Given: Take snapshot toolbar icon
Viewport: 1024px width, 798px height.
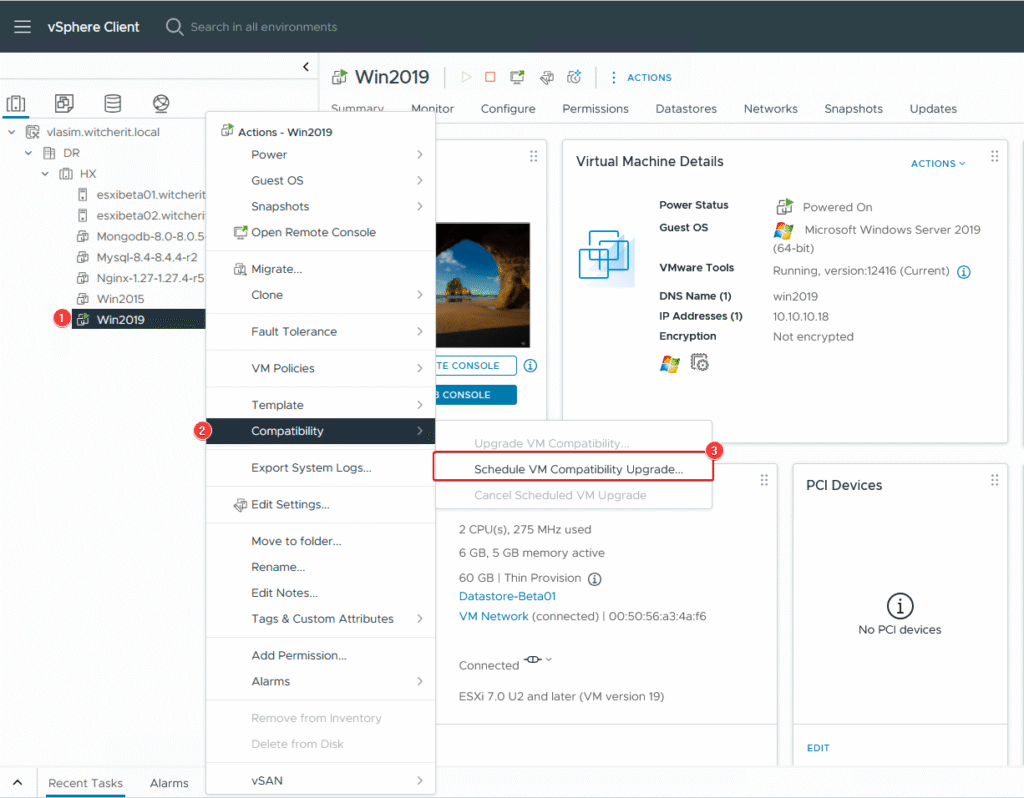Looking at the screenshot, I should 574,77.
